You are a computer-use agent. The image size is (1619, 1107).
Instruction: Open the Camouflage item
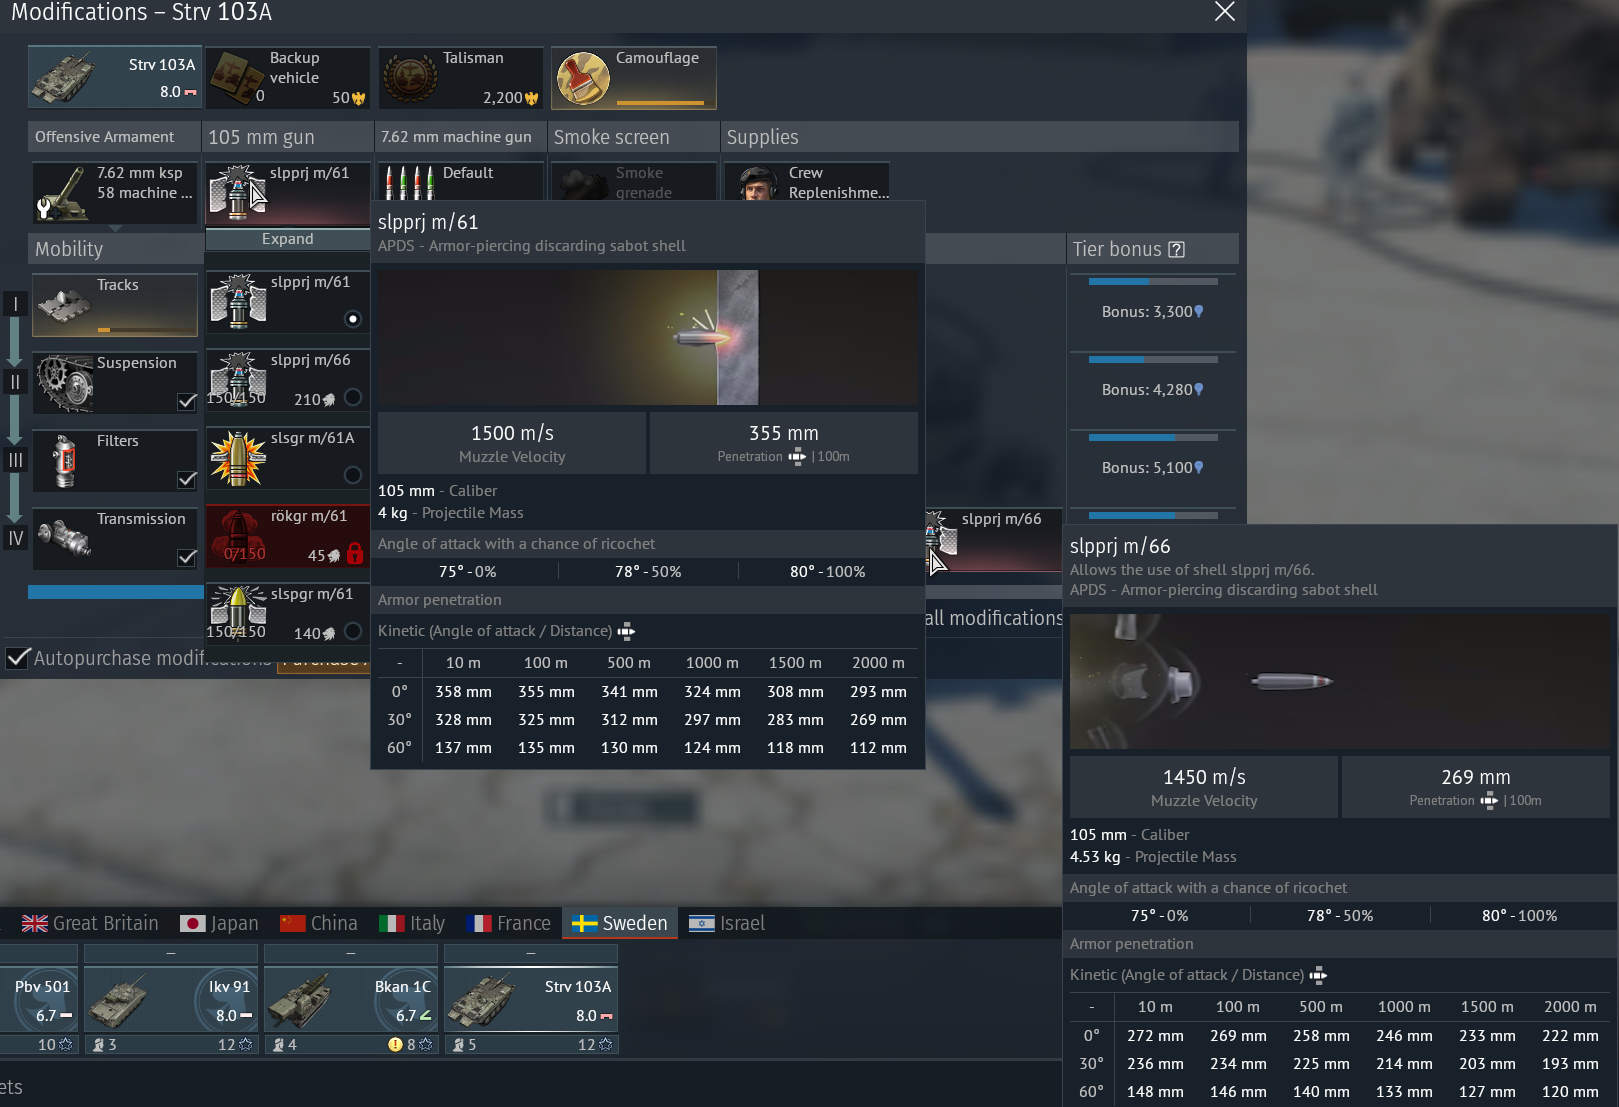coord(634,77)
